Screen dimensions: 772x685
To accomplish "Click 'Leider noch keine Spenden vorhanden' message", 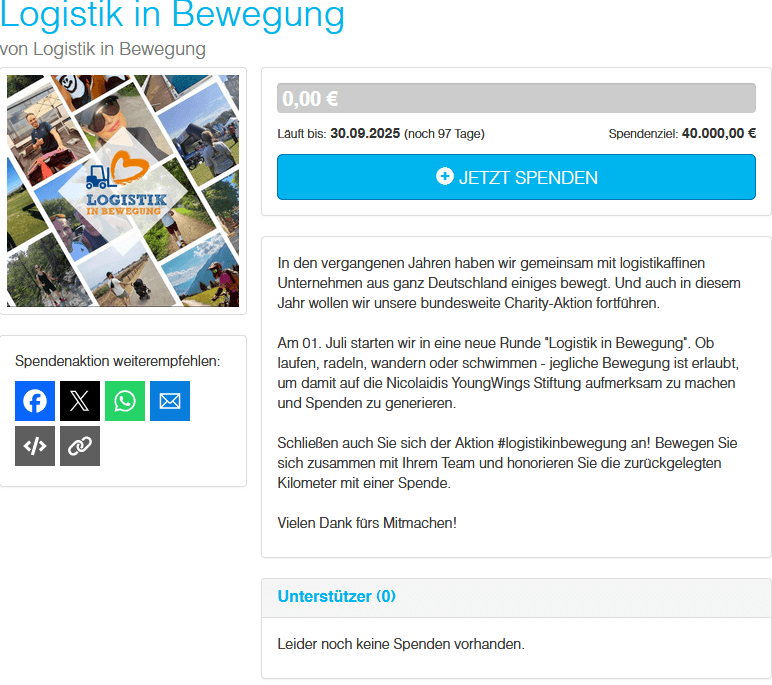I will click(400, 644).
